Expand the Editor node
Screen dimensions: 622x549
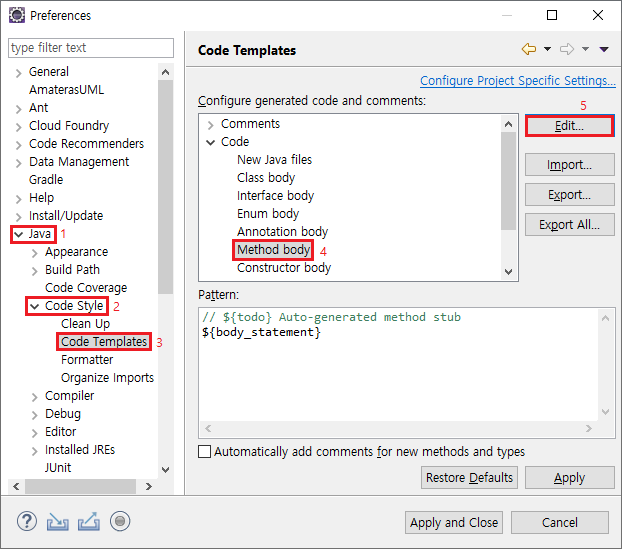(x=35, y=433)
